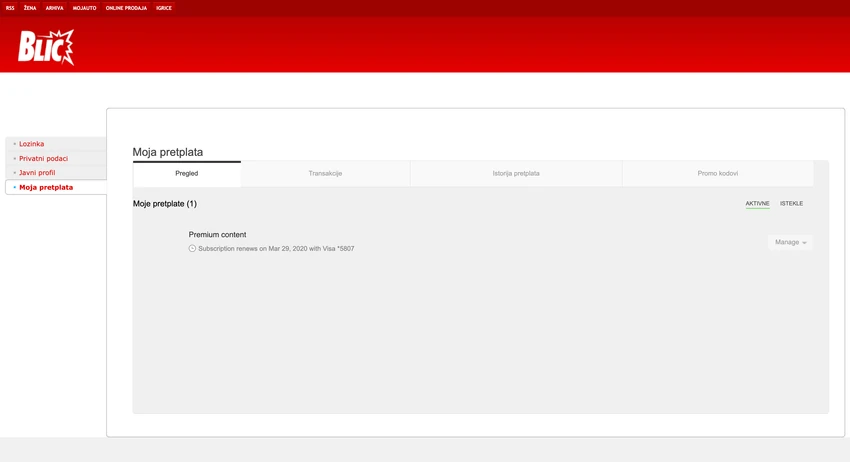Viewport: 850px width, 462px height.
Task: Expand the Manage dropdown arrow
Action: [x=804, y=242]
